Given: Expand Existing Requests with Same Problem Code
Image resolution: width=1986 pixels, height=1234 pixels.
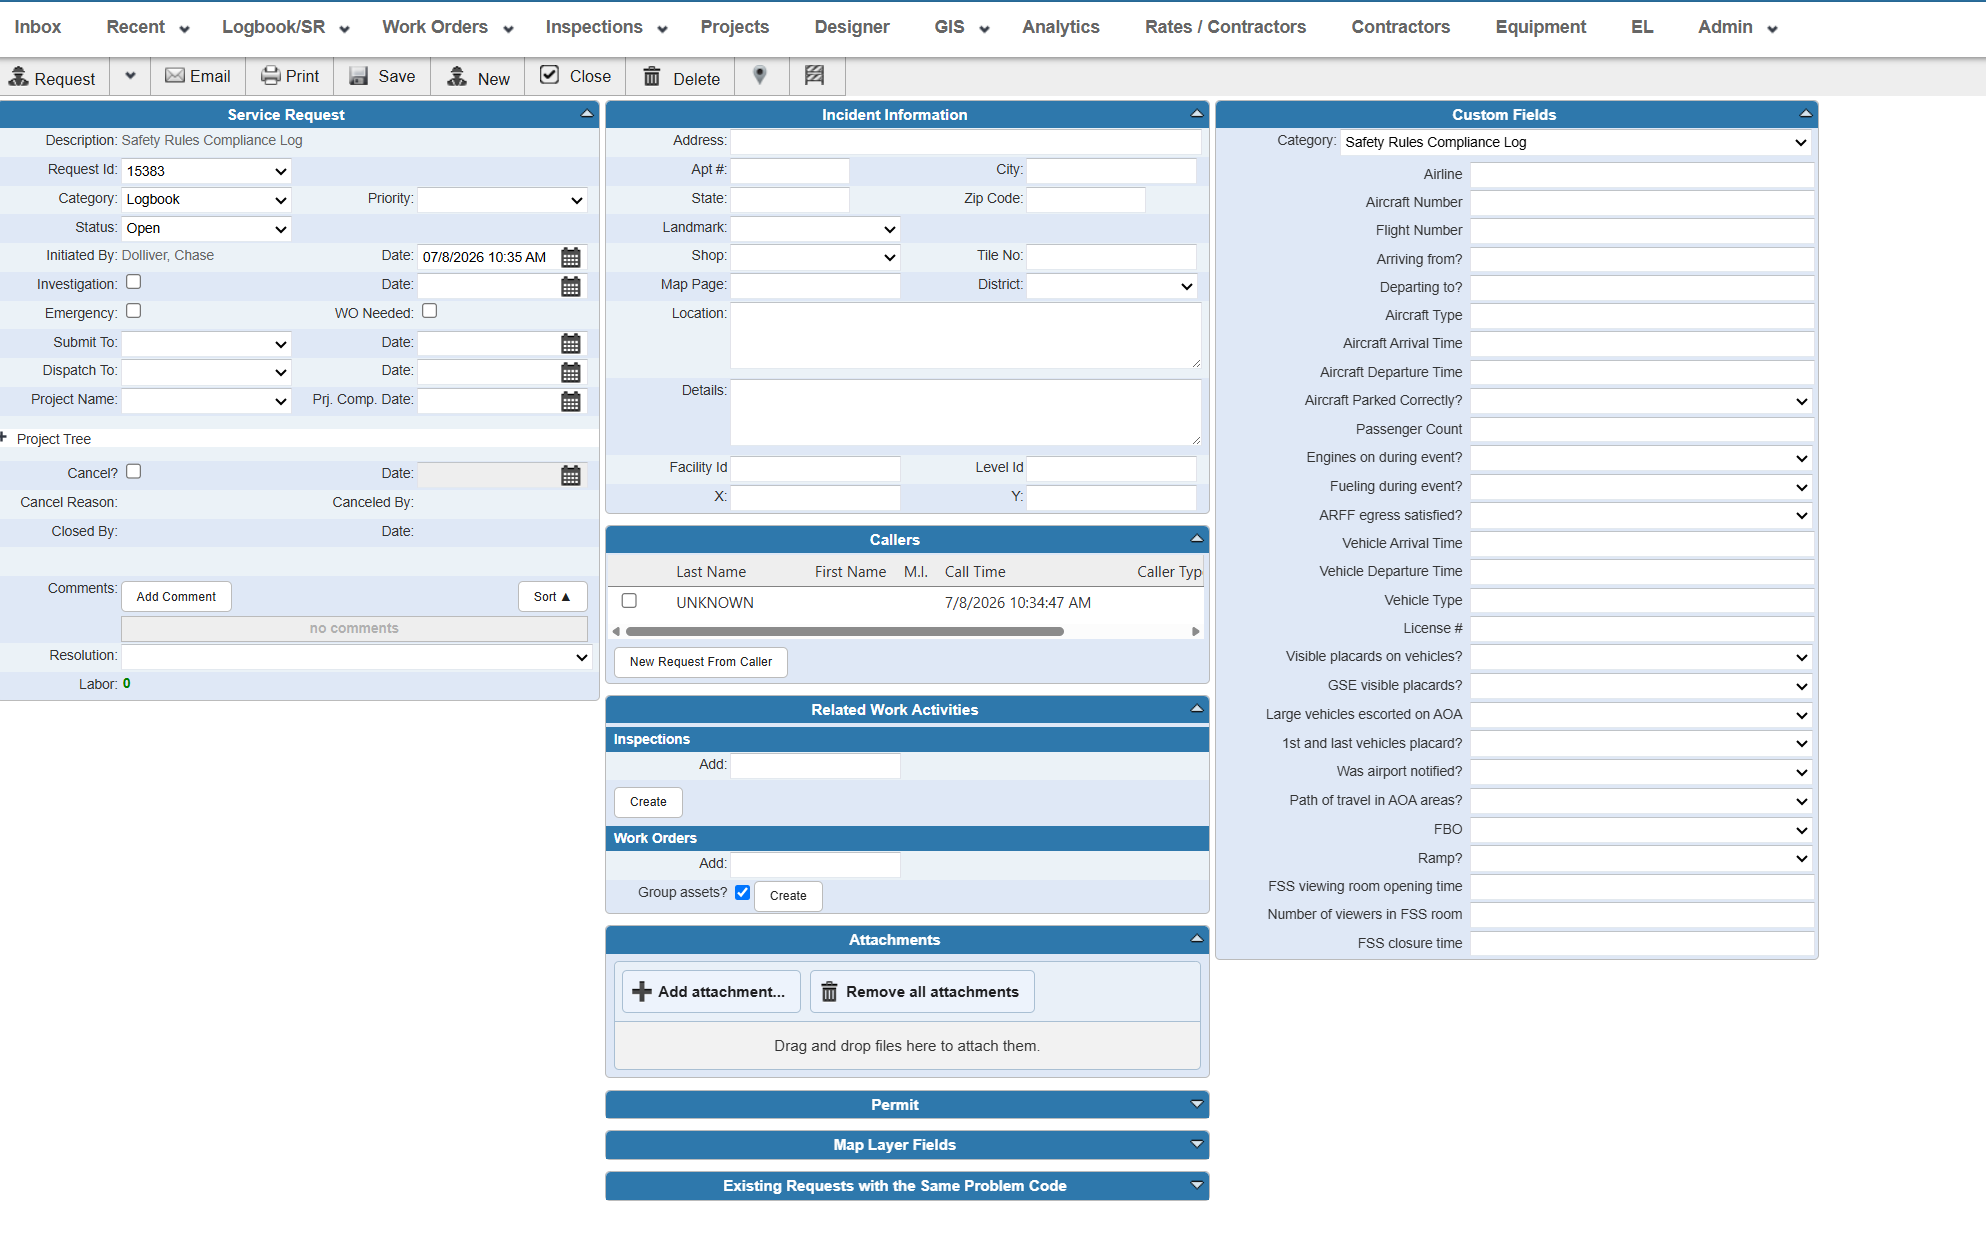Looking at the screenshot, I should tap(1197, 1185).
